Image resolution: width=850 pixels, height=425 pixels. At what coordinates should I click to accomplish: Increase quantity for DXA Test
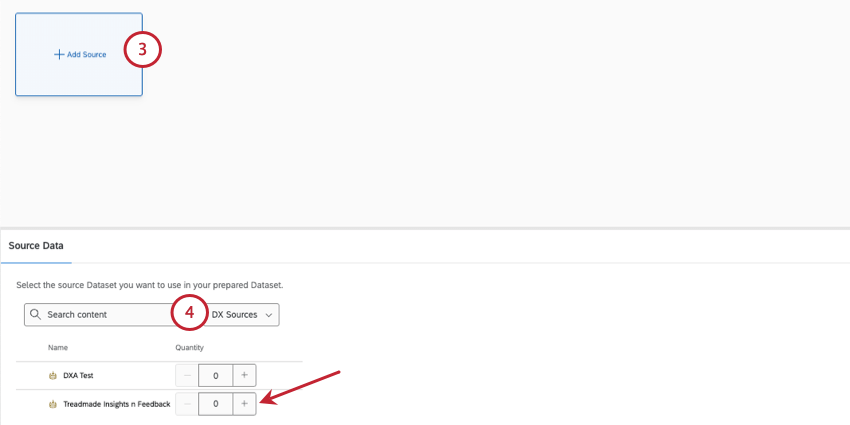point(244,375)
